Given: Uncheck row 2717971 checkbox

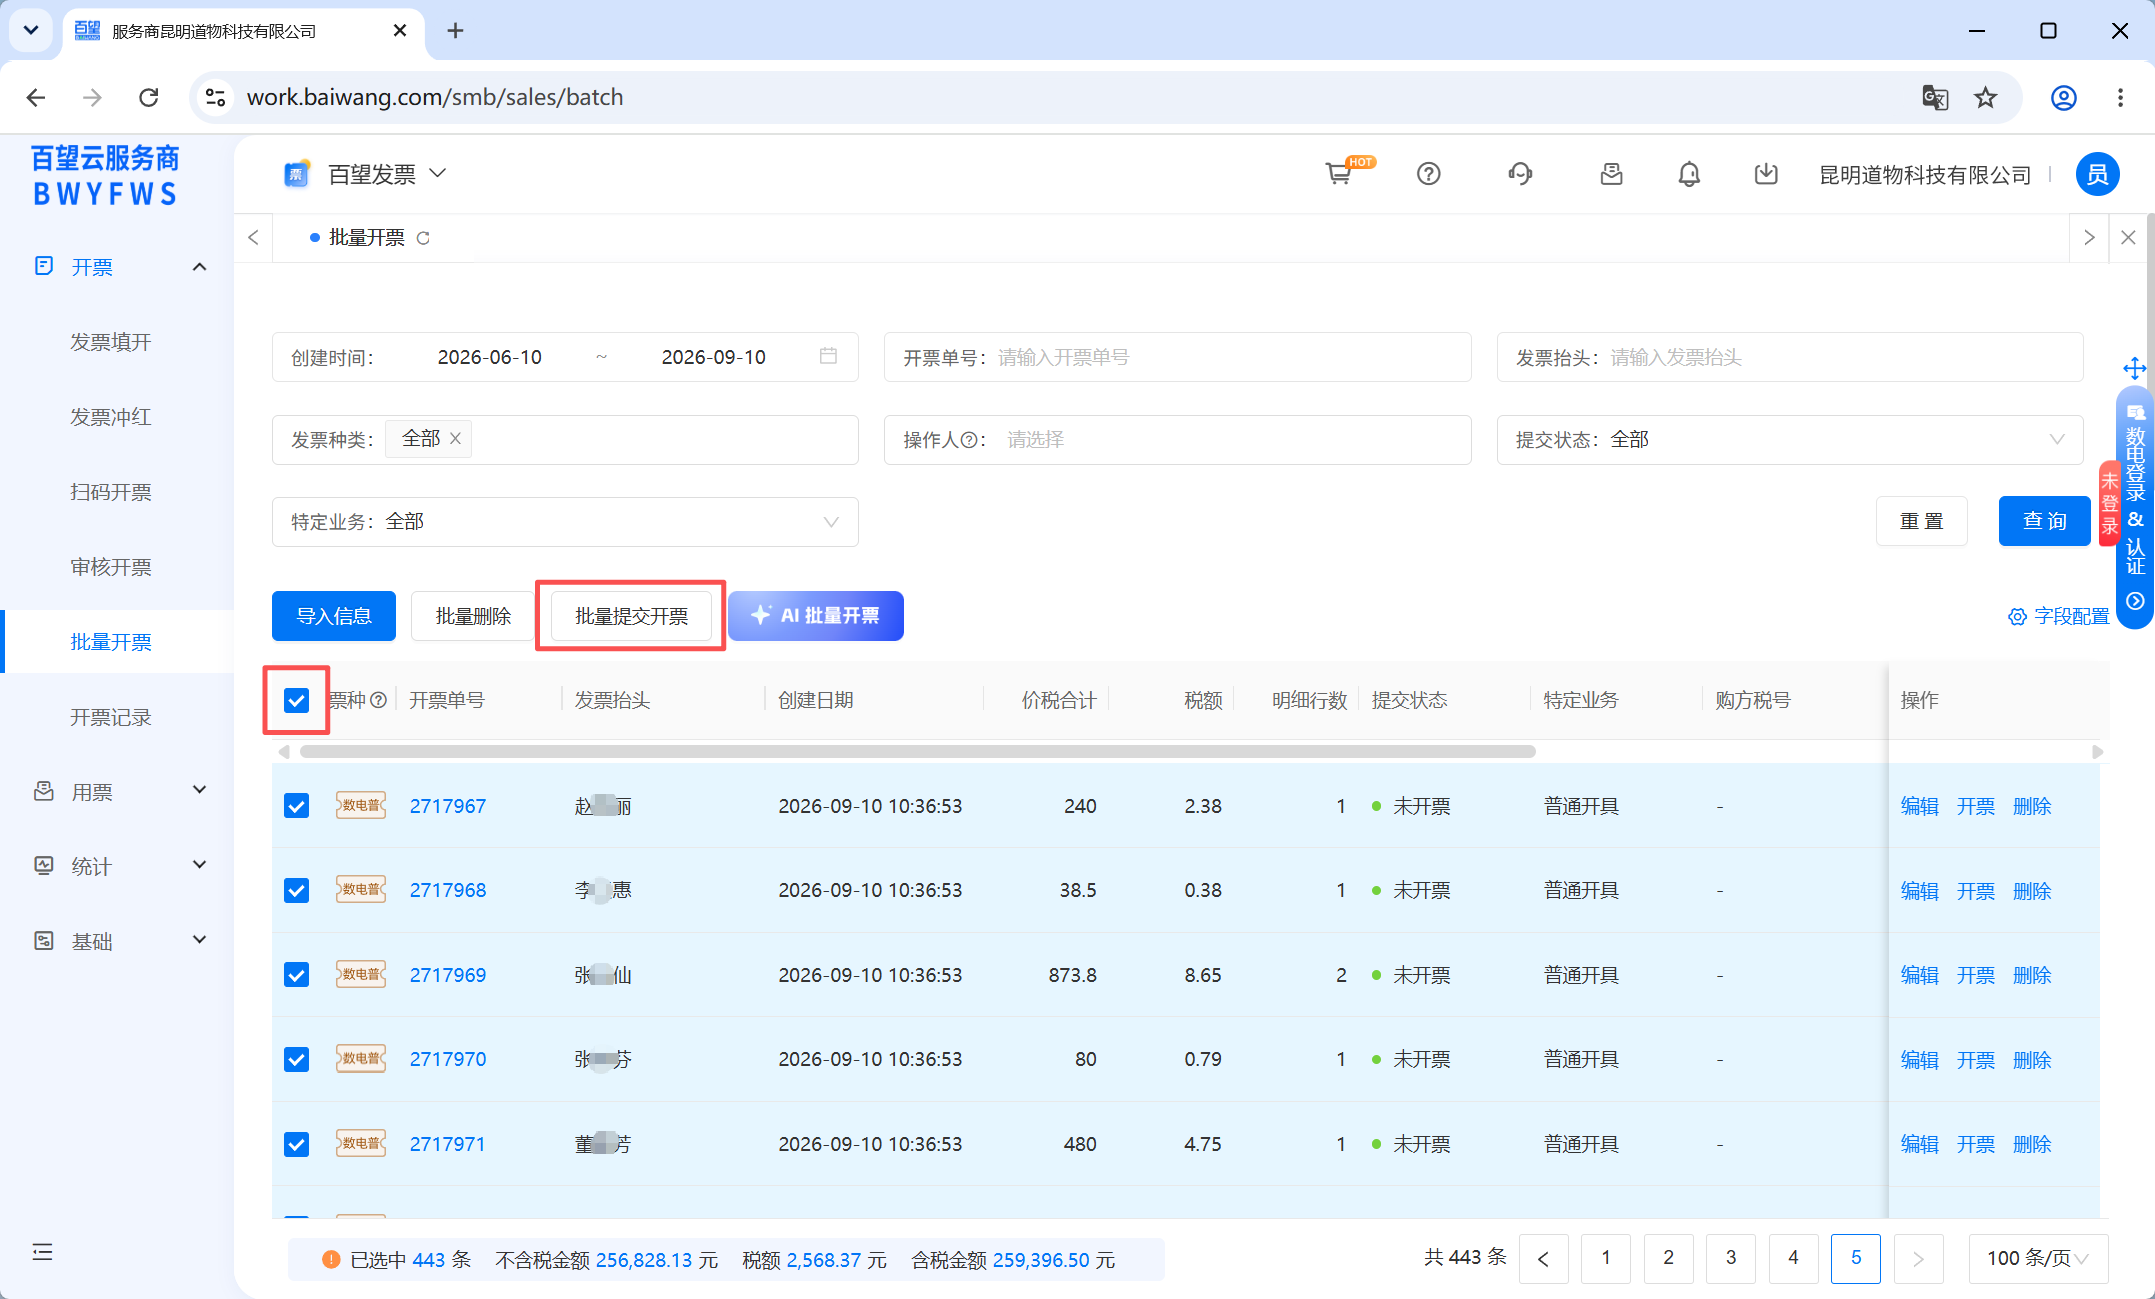Looking at the screenshot, I should [x=296, y=1144].
